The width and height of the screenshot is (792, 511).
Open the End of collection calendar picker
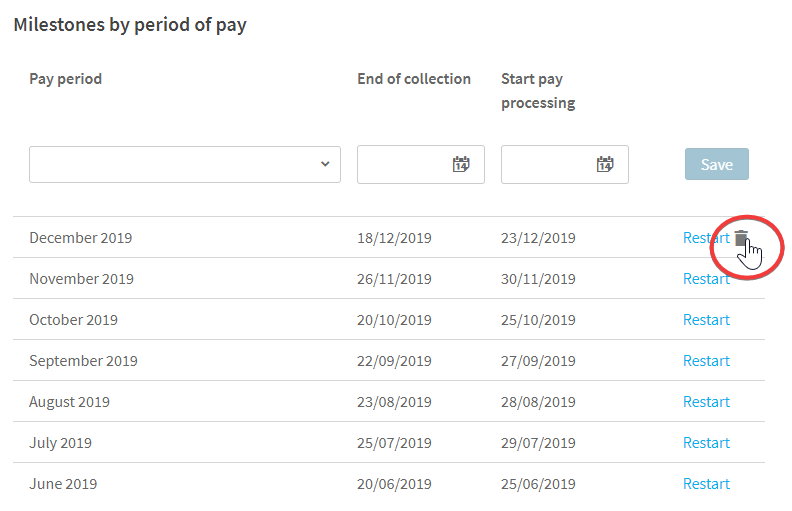pos(461,164)
